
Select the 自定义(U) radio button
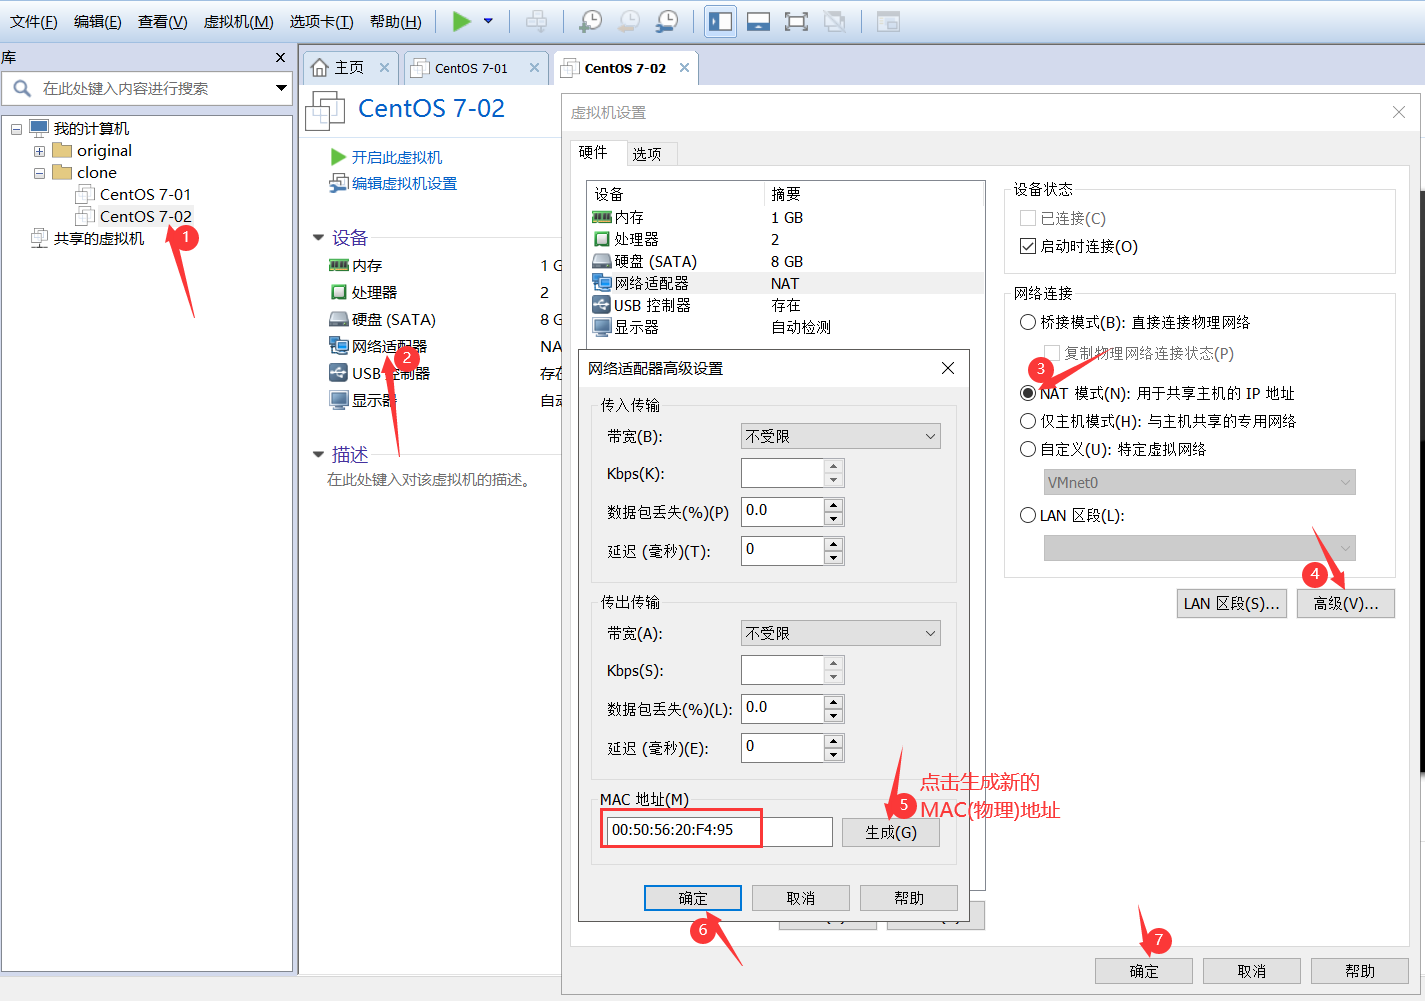pyautogui.click(x=1028, y=449)
